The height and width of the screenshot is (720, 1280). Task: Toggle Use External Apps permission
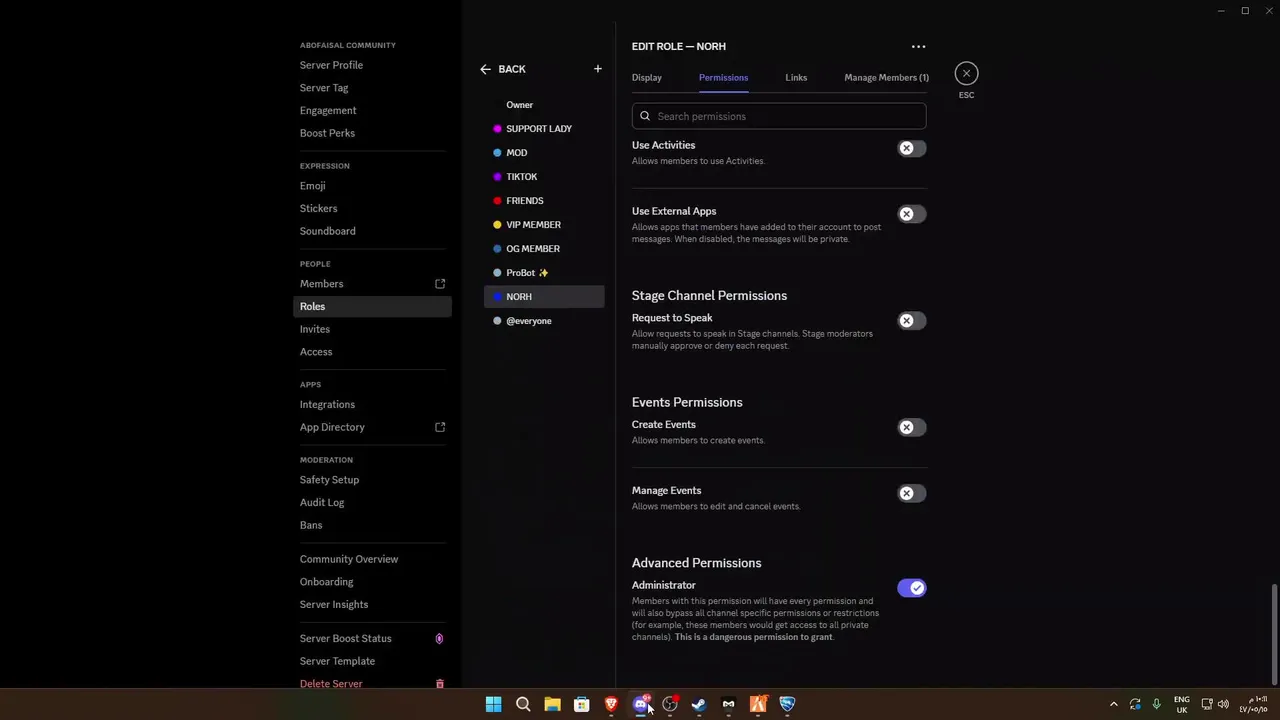point(911,214)
